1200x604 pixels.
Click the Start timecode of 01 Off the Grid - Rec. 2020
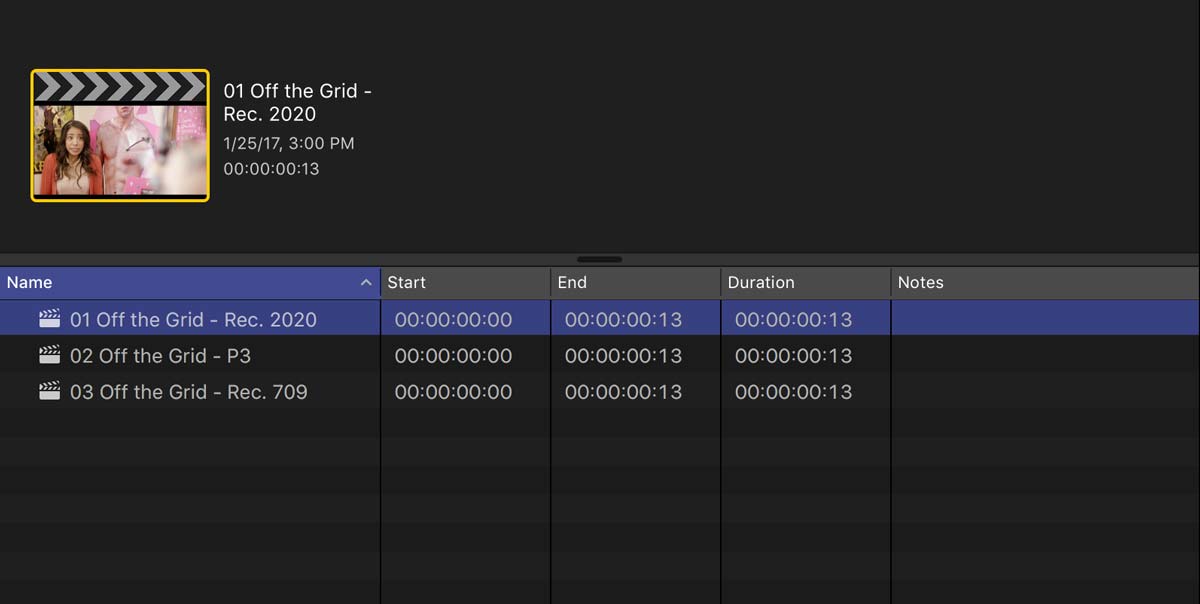point(453,320)
